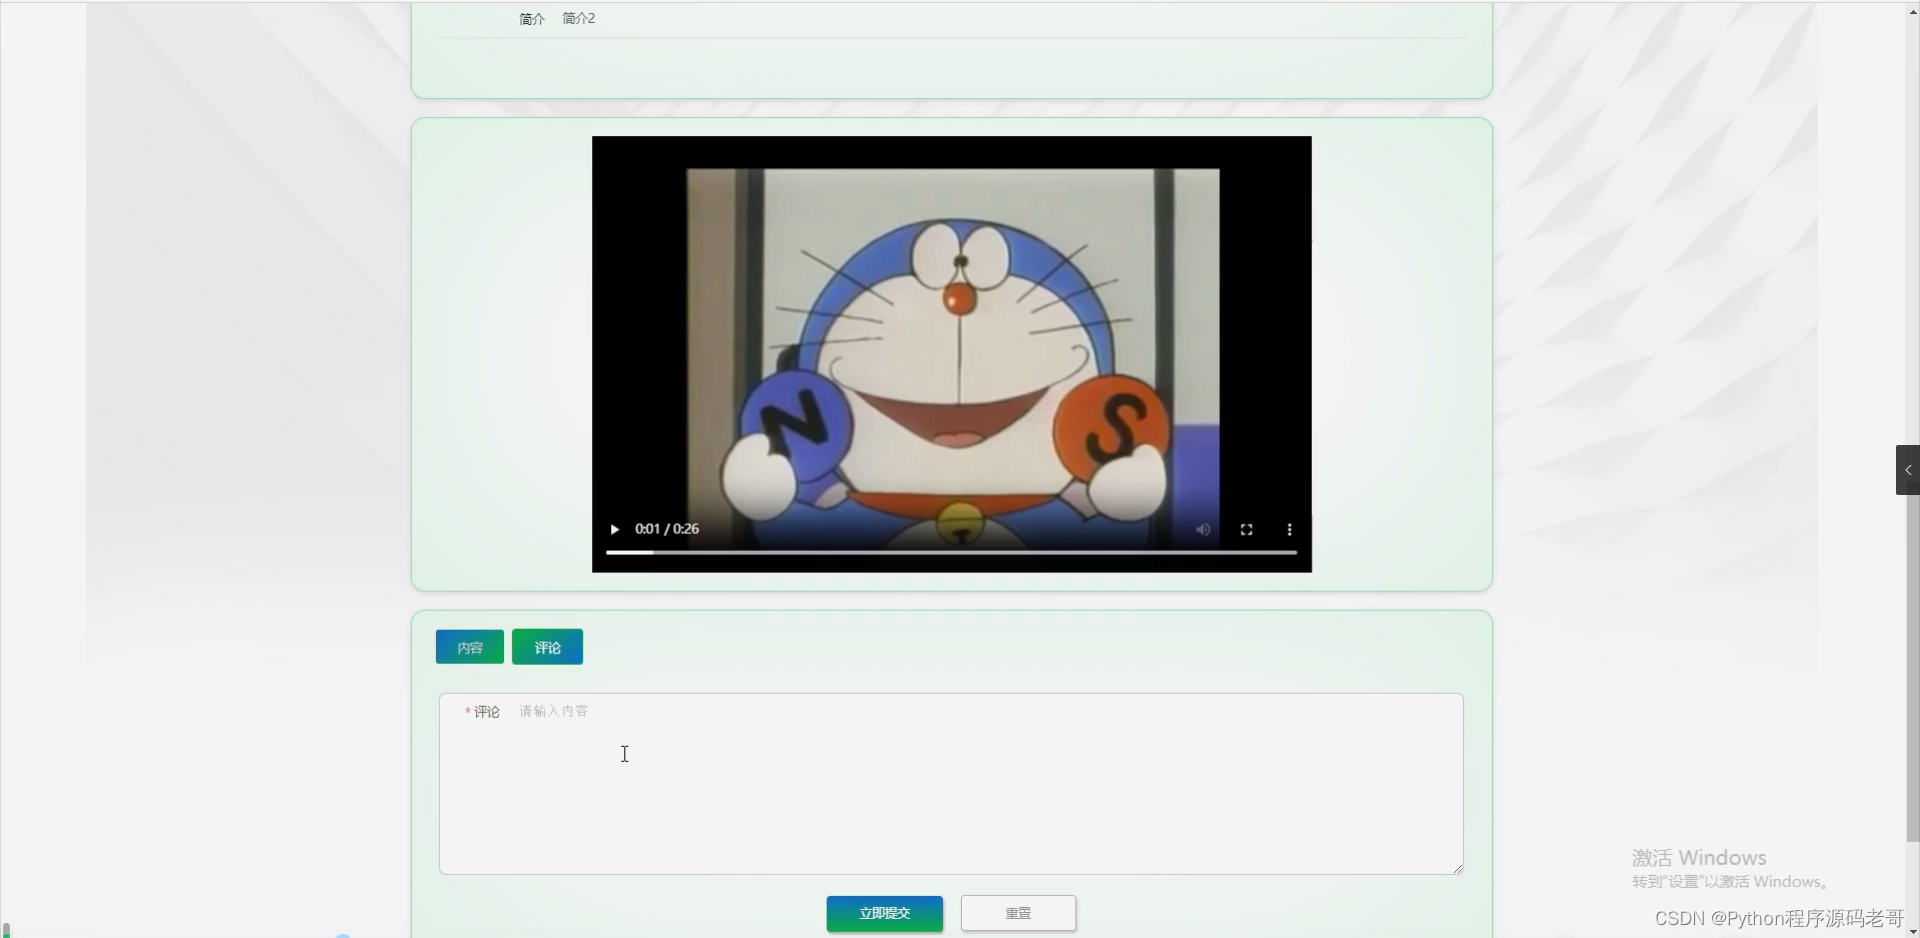The height and width of the screenshot is (938, 1920).
Task: Expand the right-side collapsed panel arrow
Action: pyautogui.click(x=1908, y=470)
